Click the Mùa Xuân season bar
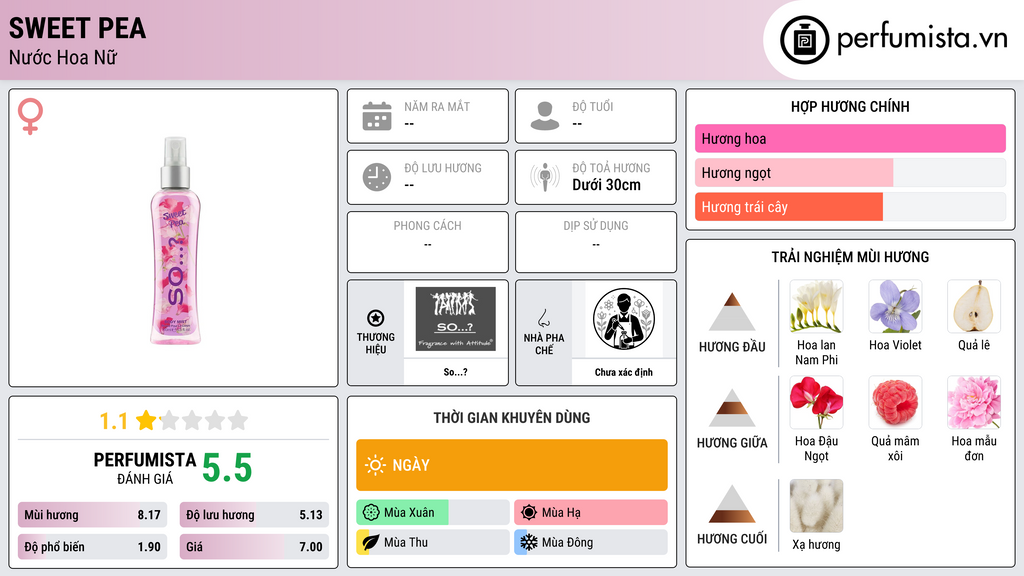1024x576 pixels. [x=433, y=513]
